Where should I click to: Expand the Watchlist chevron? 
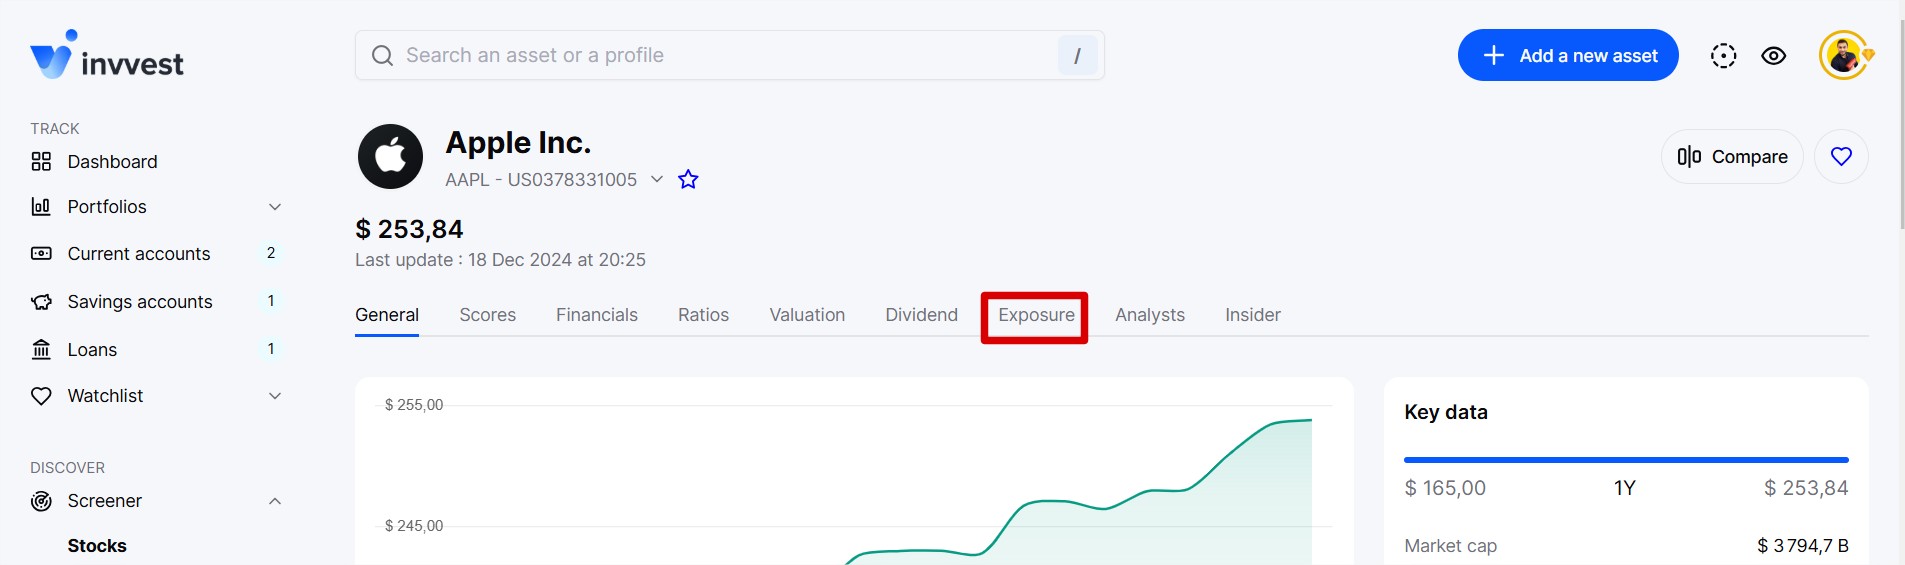pyautogui.click(x=275, y=396)
